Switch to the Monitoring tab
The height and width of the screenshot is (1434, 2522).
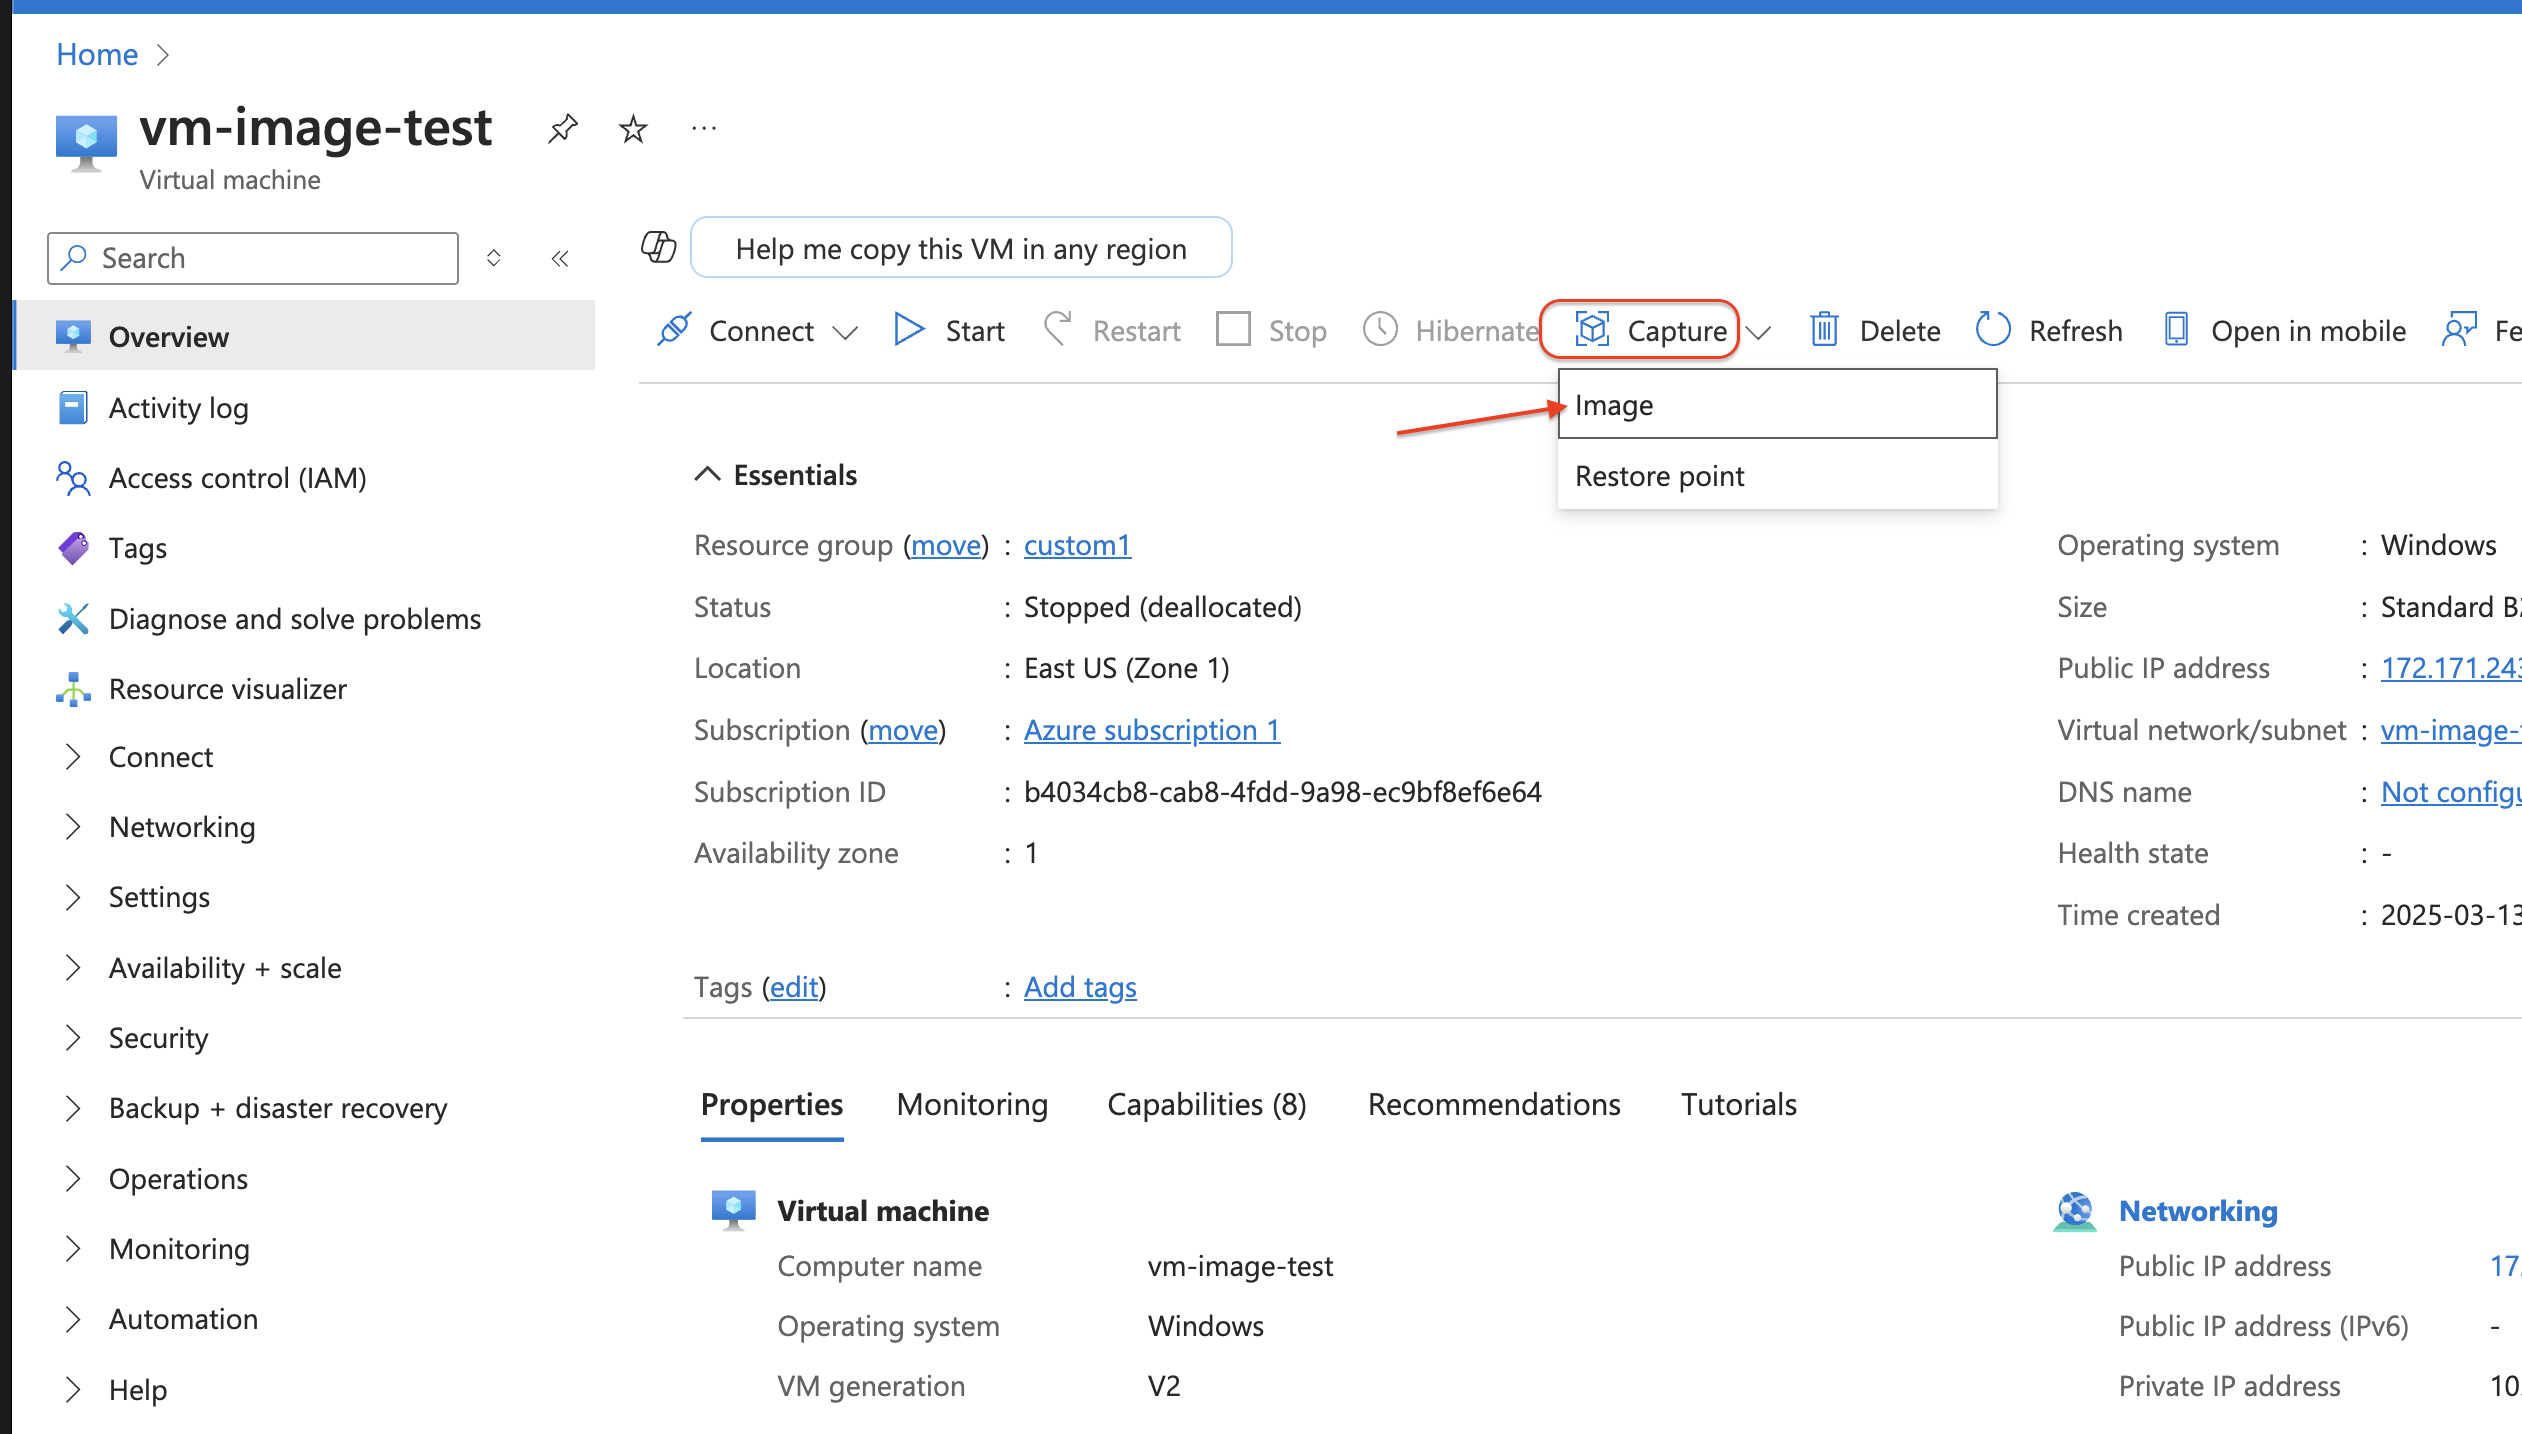(x=972, y=1105)
